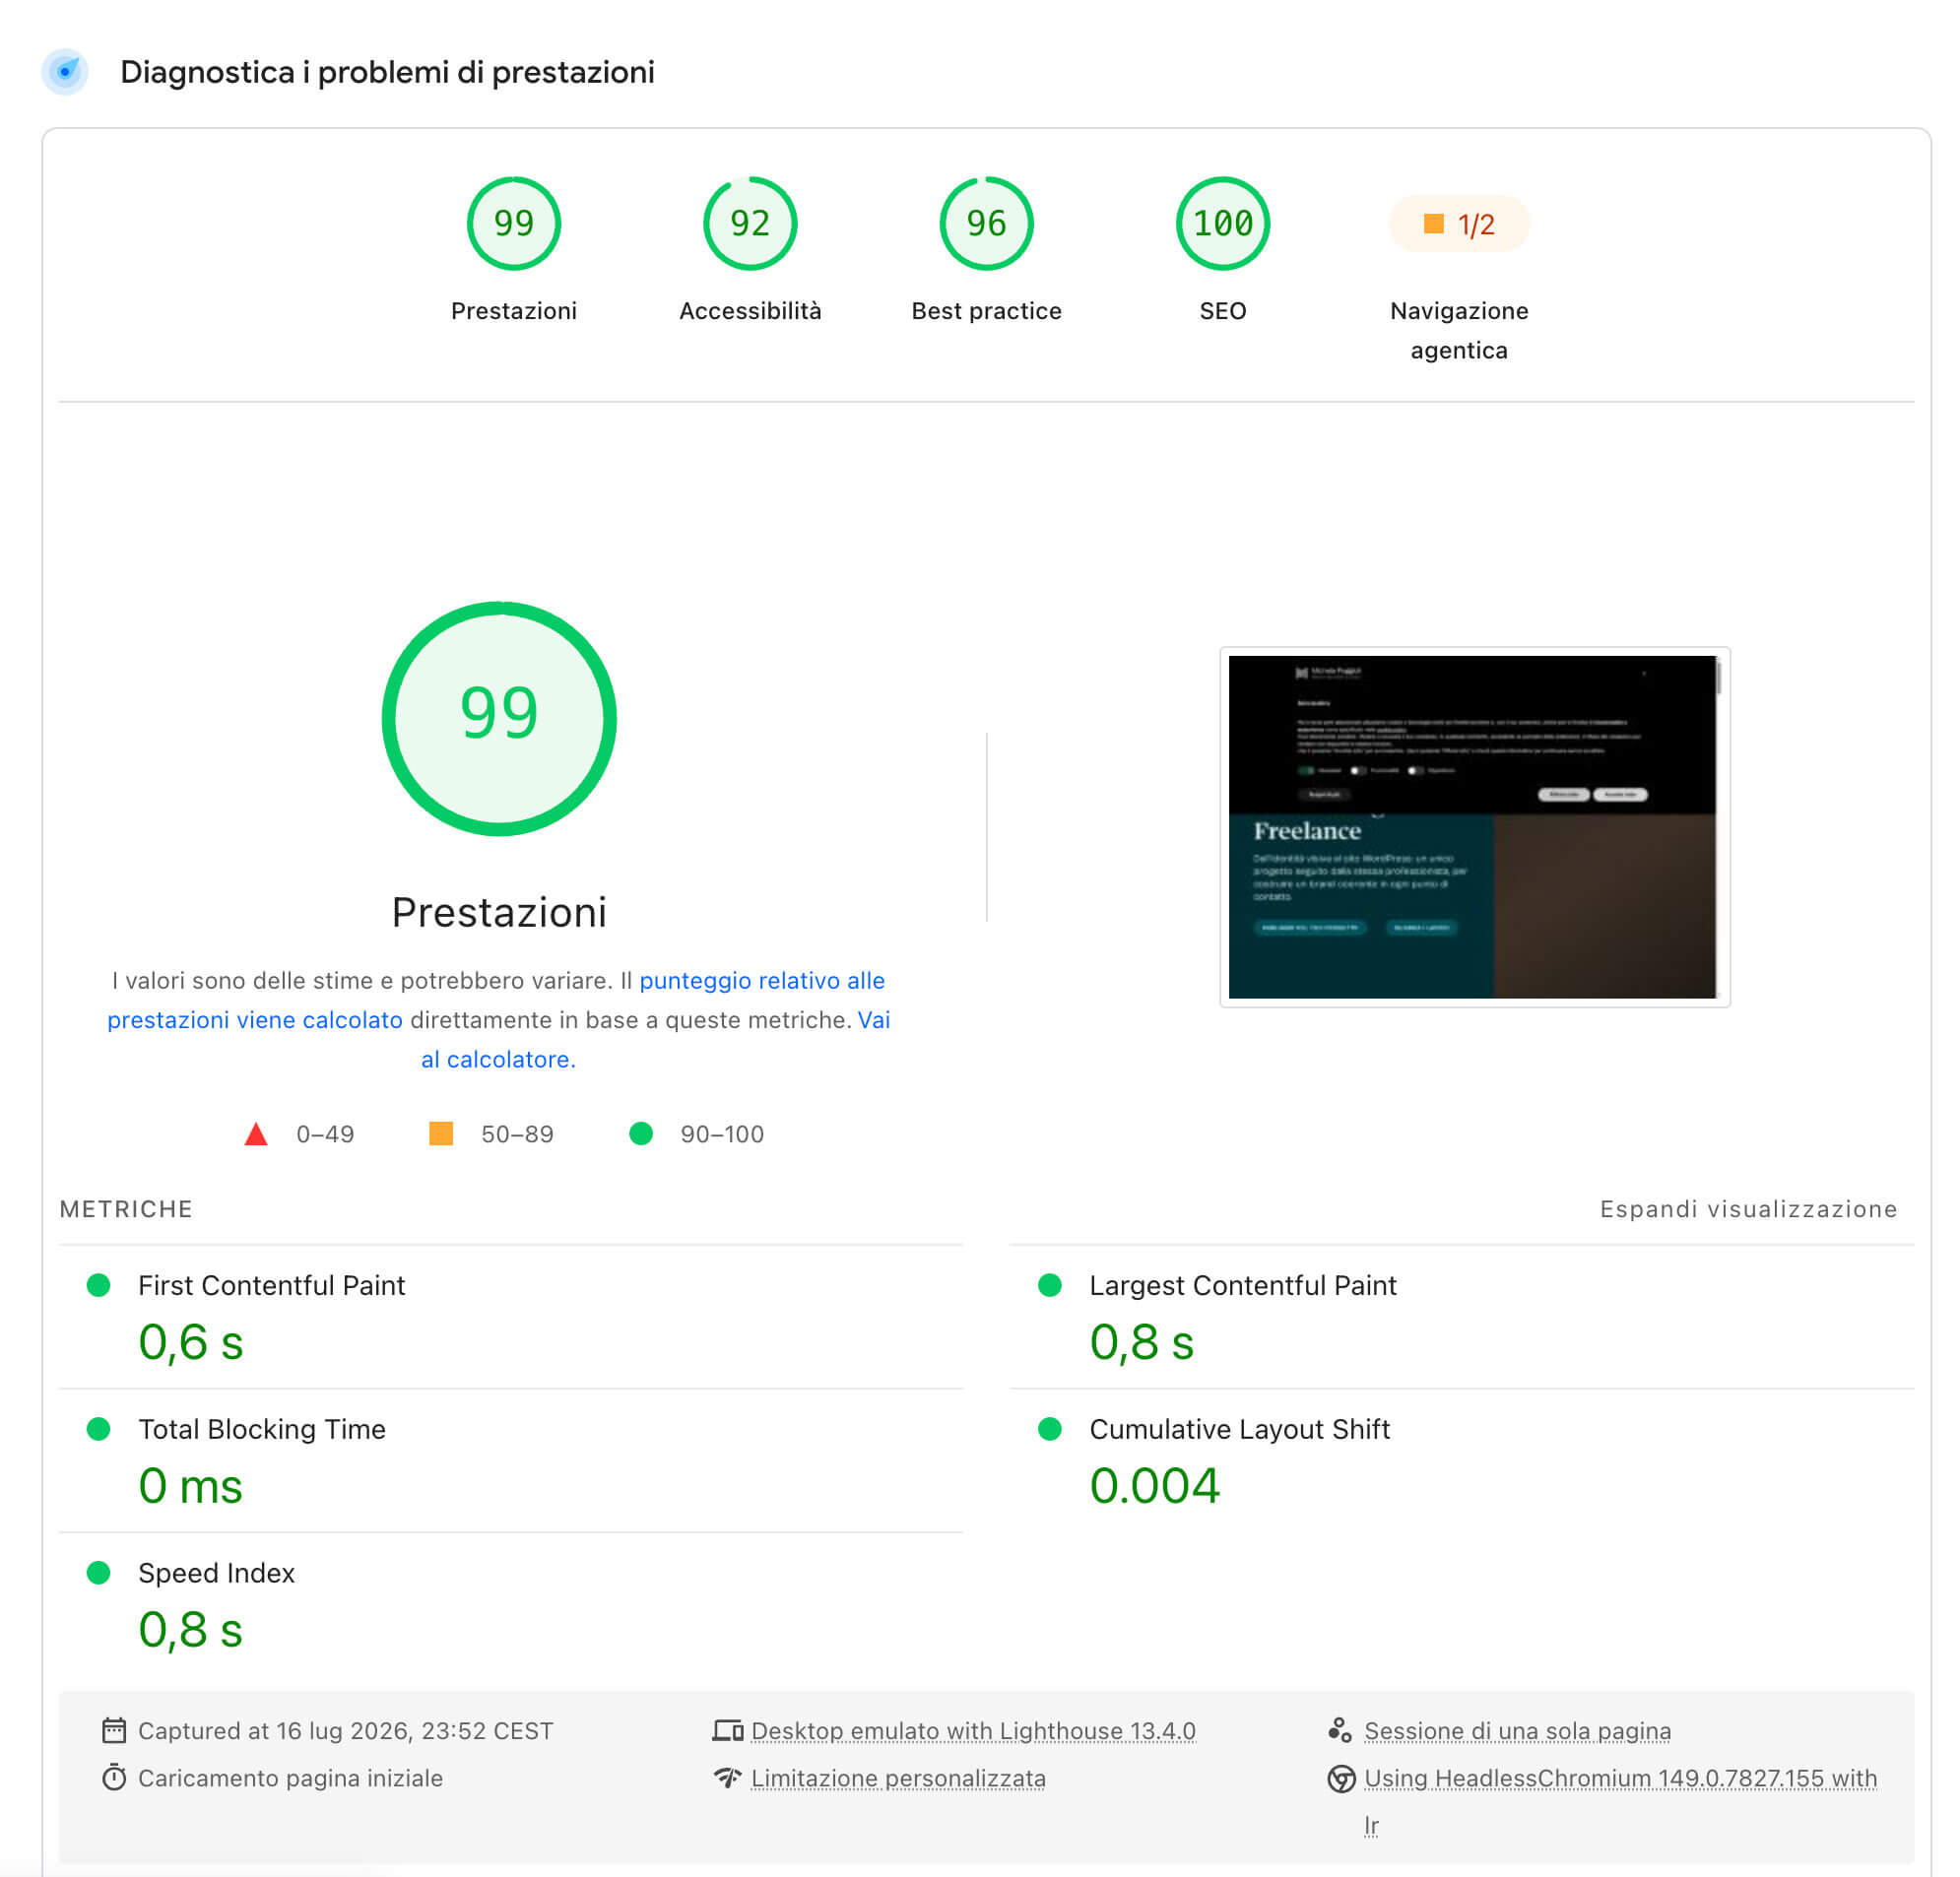
Task: Select the Prestazioni 99 score gauge
Action: pos(514,223)
